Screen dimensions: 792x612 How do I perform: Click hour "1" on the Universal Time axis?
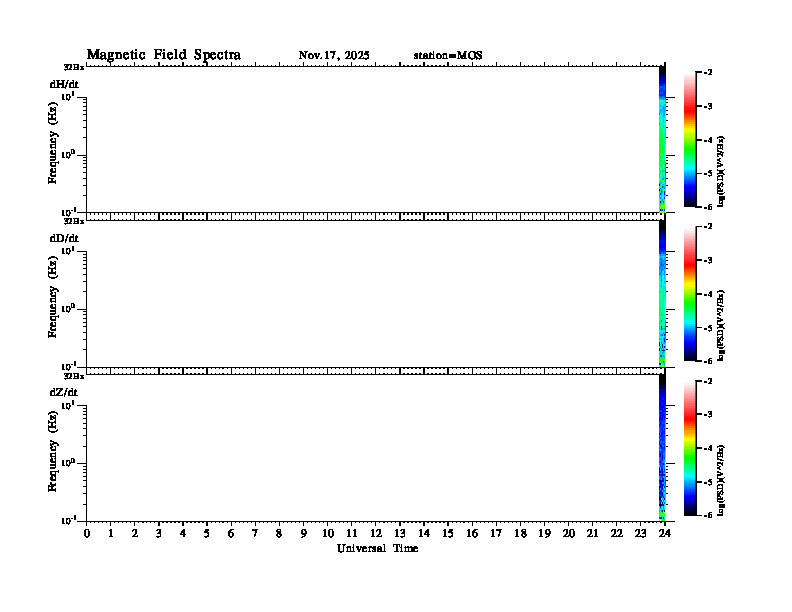coord(111,534)
